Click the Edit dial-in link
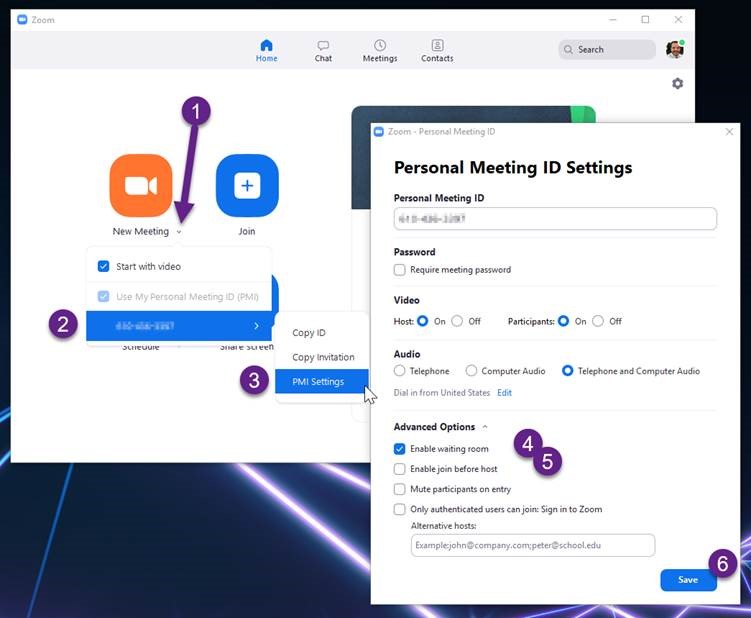 click(504, 392)
